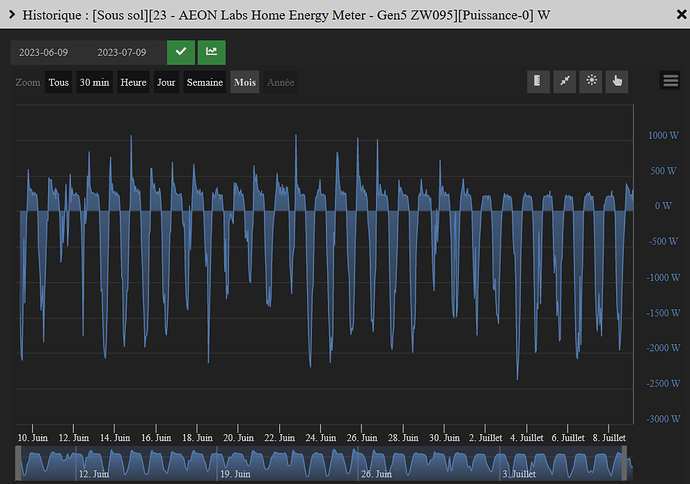Click the column chart type icon
The height and width of the screenshot is (484, 690).
539,82
